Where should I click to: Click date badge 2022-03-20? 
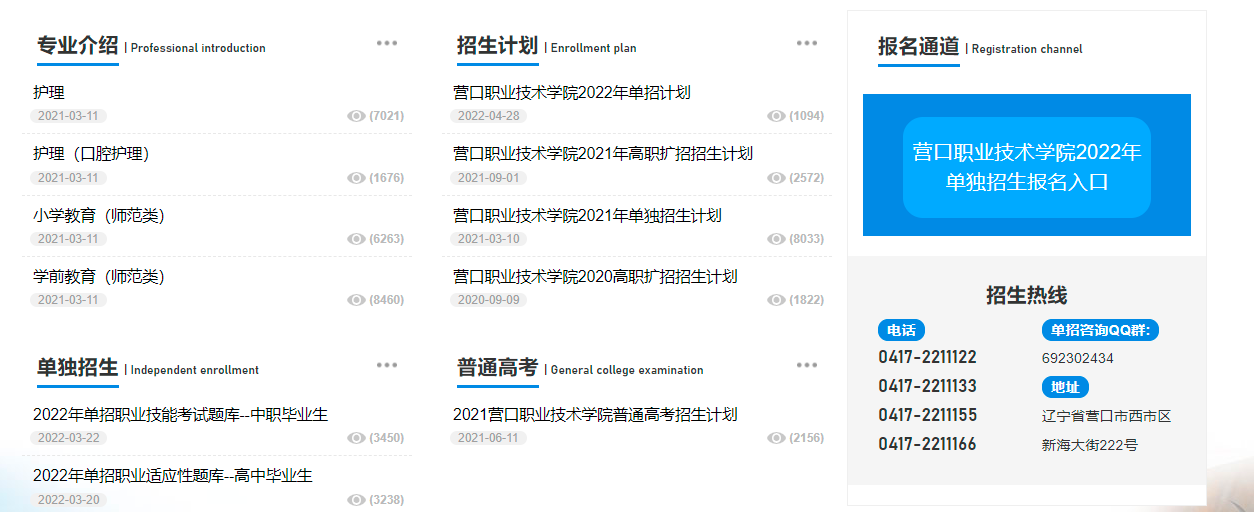68,500
